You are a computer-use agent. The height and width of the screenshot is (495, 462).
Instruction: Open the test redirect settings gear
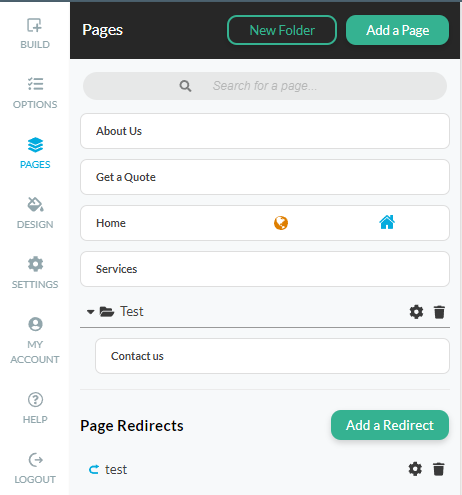pyautogui.click(x=415, y=469)
